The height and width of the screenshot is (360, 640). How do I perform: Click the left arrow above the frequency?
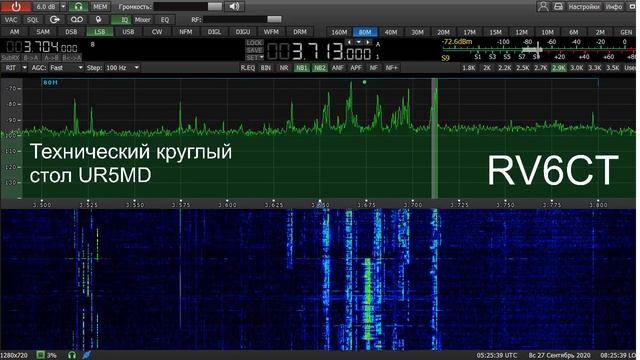coord(349,42)
